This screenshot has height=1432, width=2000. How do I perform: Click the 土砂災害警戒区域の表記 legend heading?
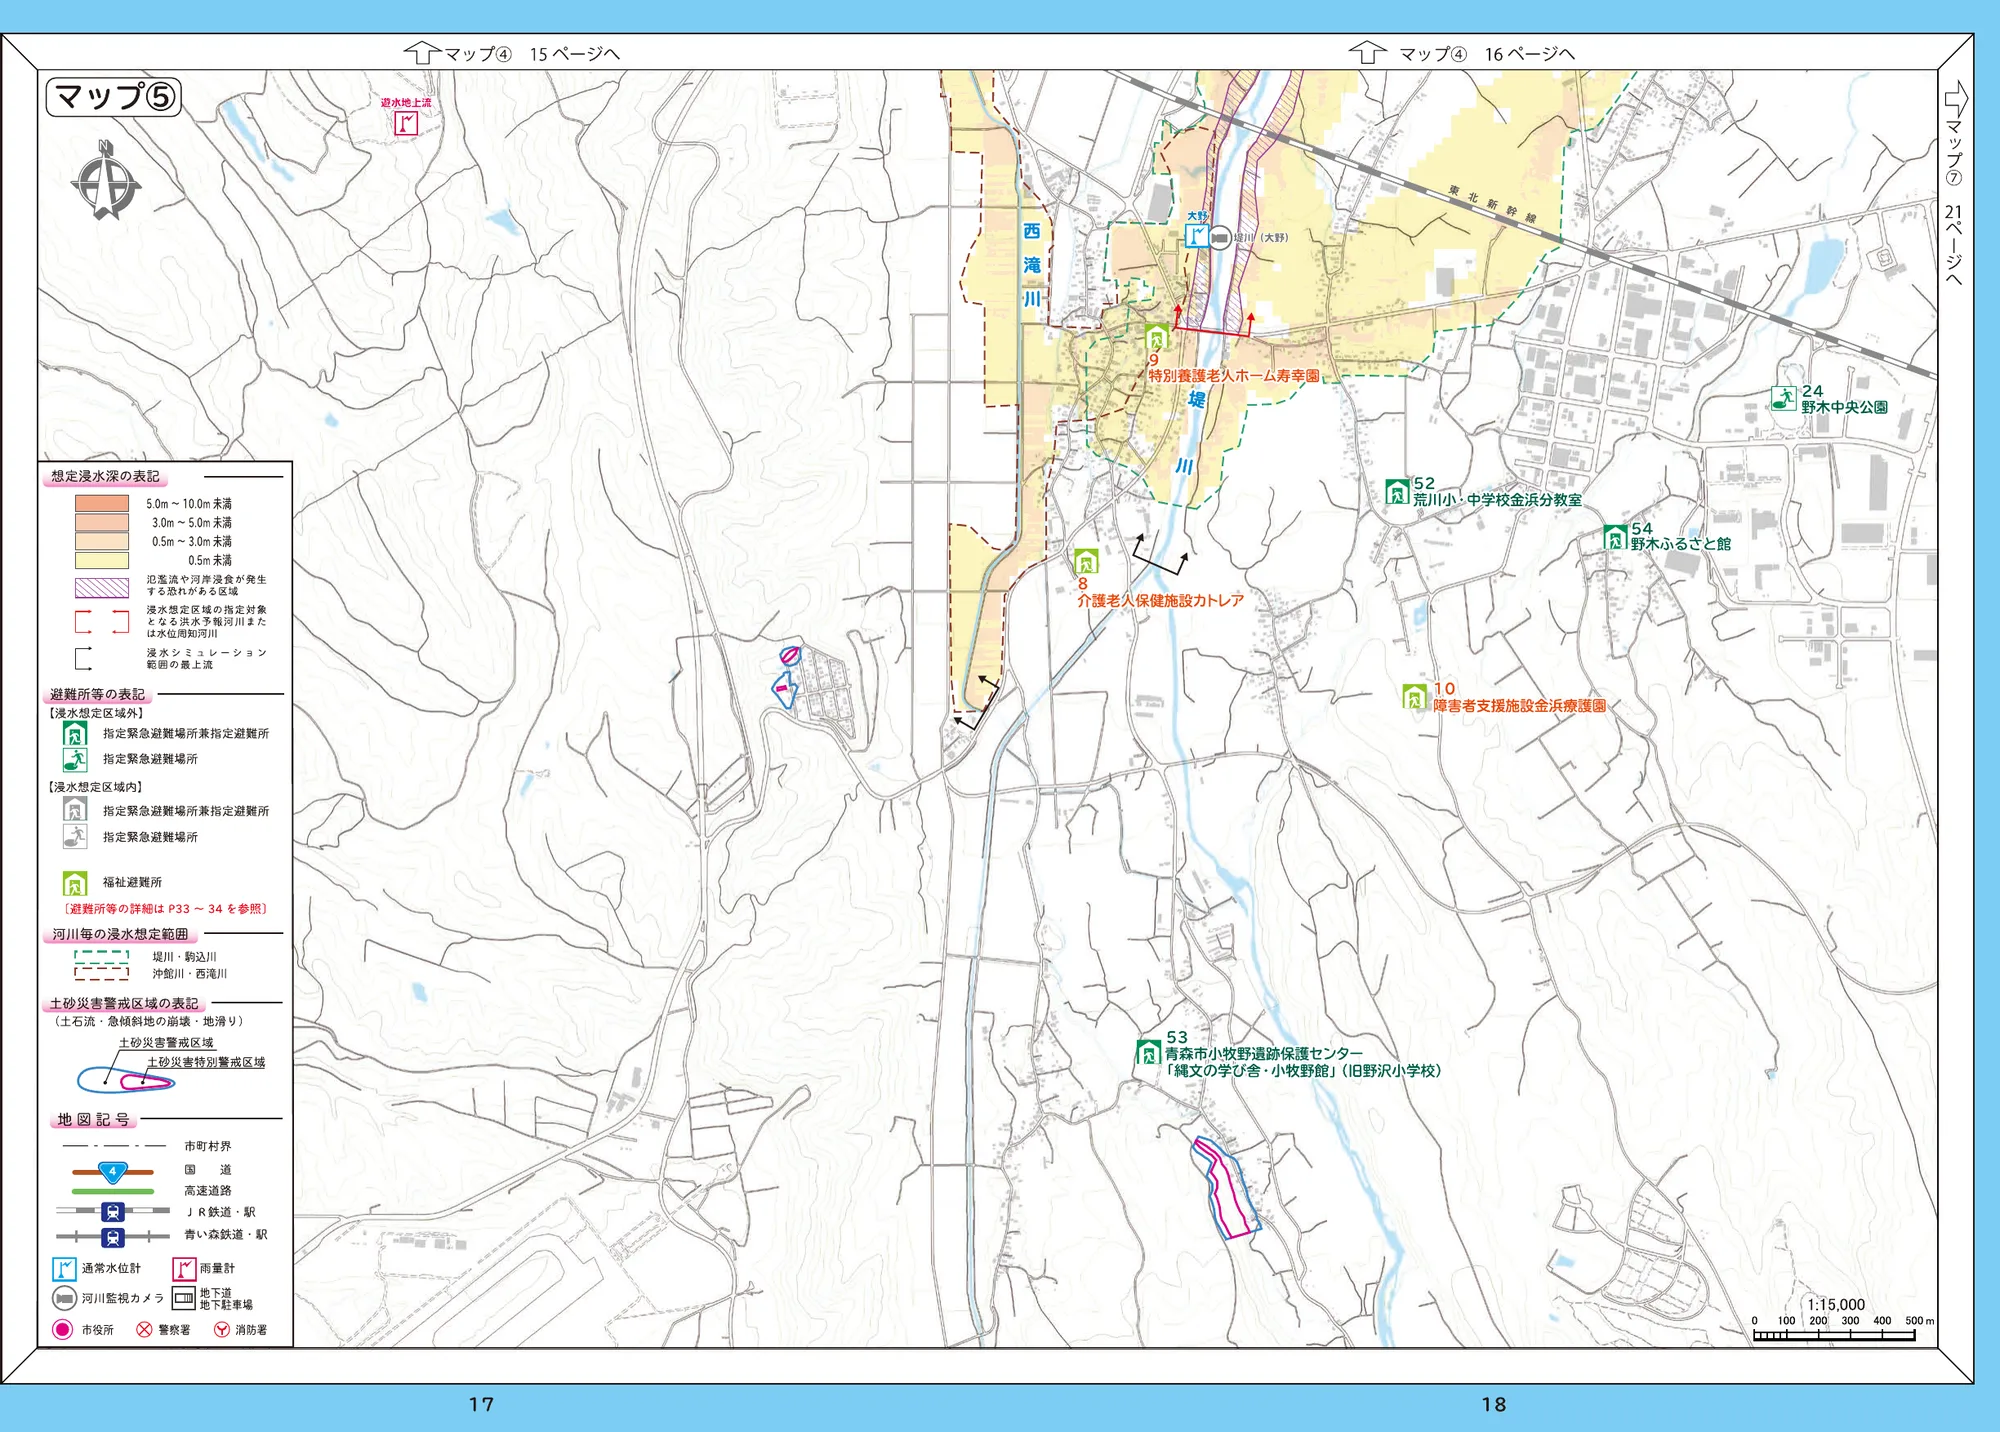pos(124,1003)
